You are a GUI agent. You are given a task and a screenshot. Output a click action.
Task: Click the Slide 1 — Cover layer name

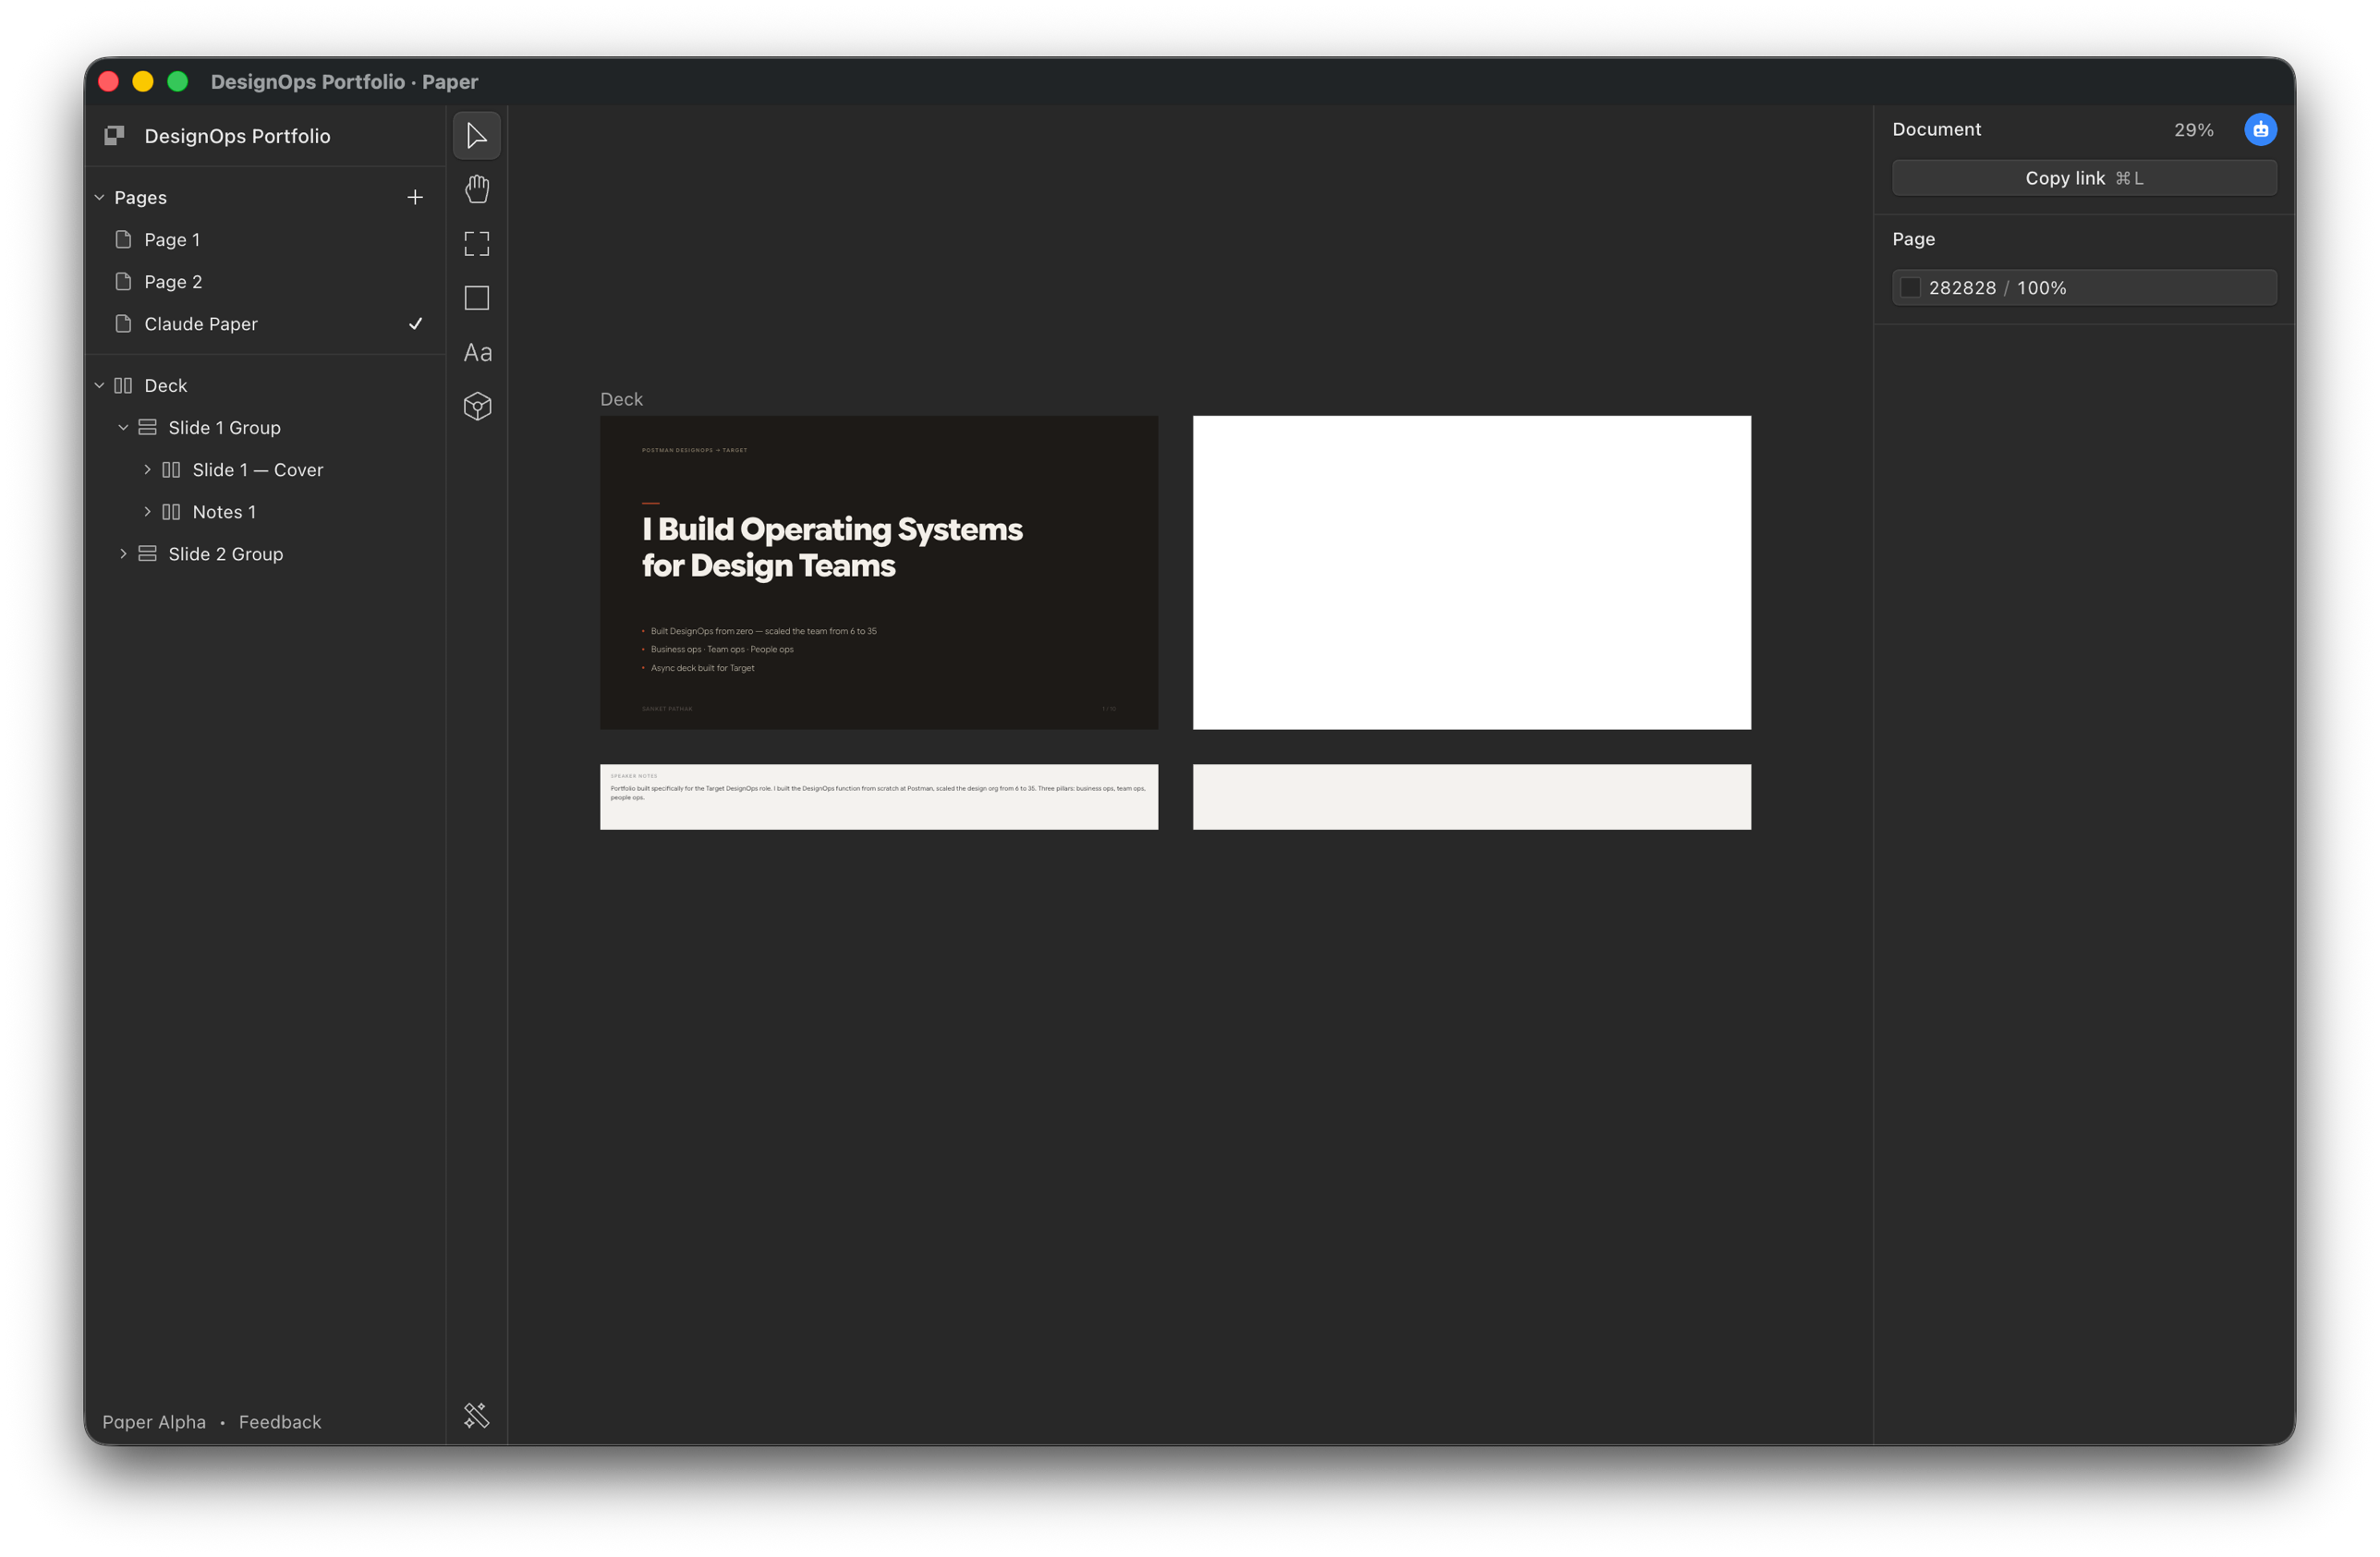(258, 470)
